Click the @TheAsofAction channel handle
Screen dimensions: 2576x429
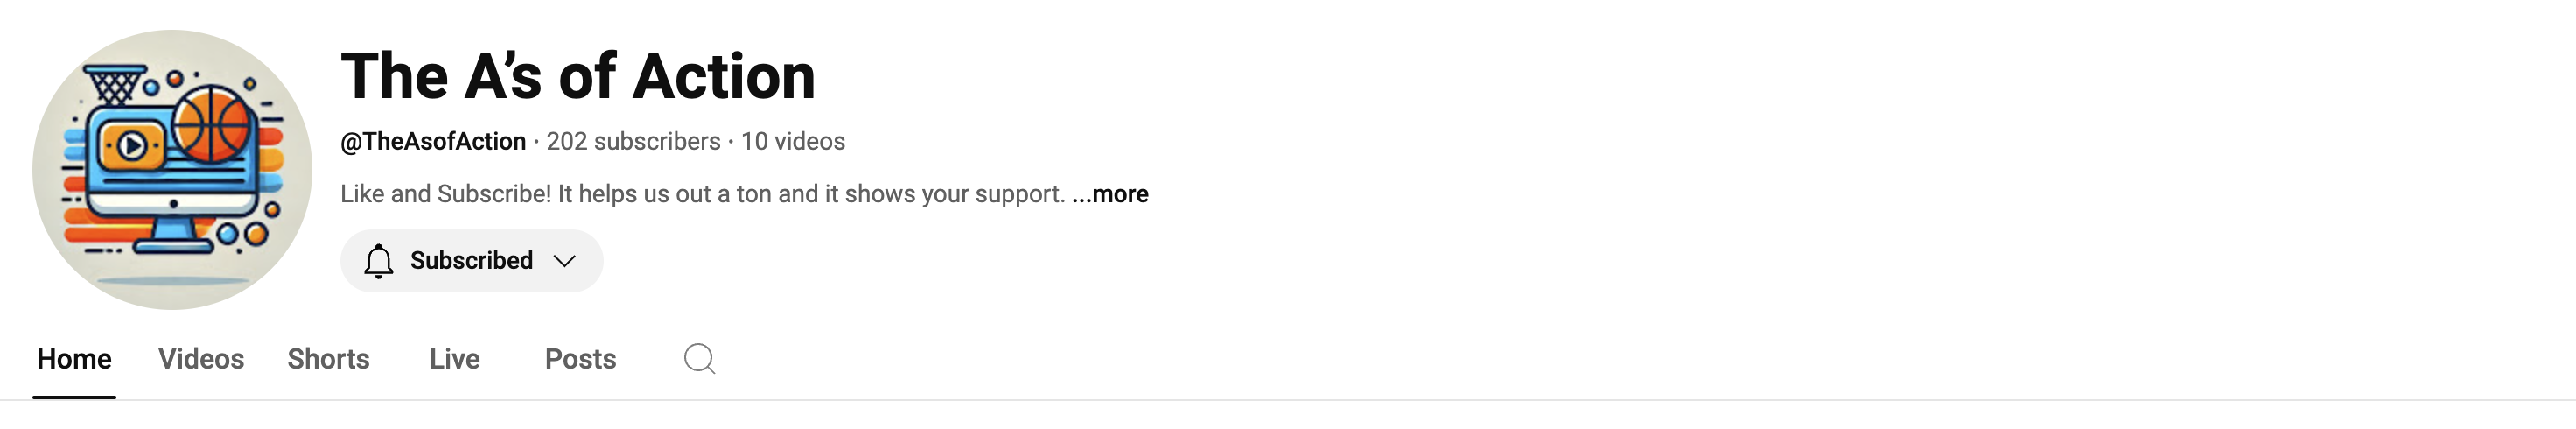point(433,142)
